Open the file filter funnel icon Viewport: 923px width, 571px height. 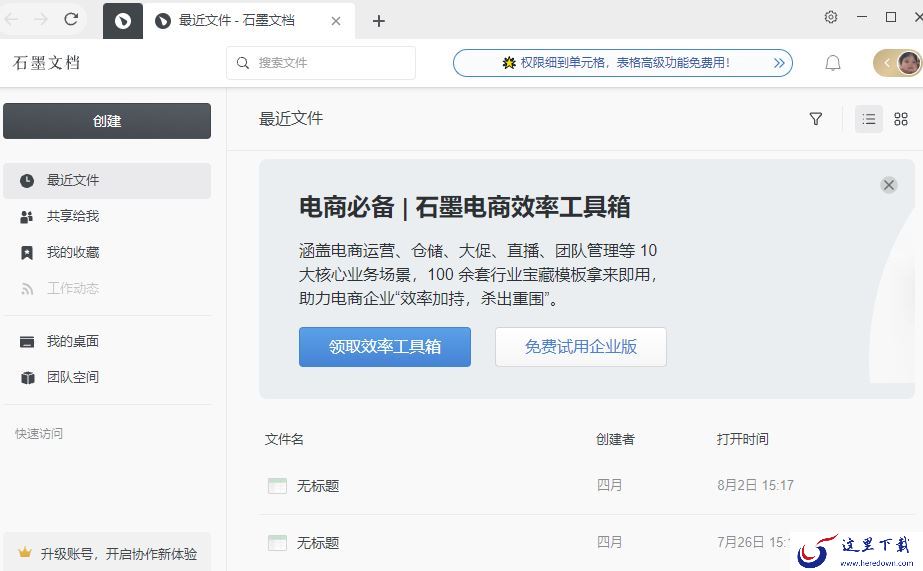(x=815, y=119)
